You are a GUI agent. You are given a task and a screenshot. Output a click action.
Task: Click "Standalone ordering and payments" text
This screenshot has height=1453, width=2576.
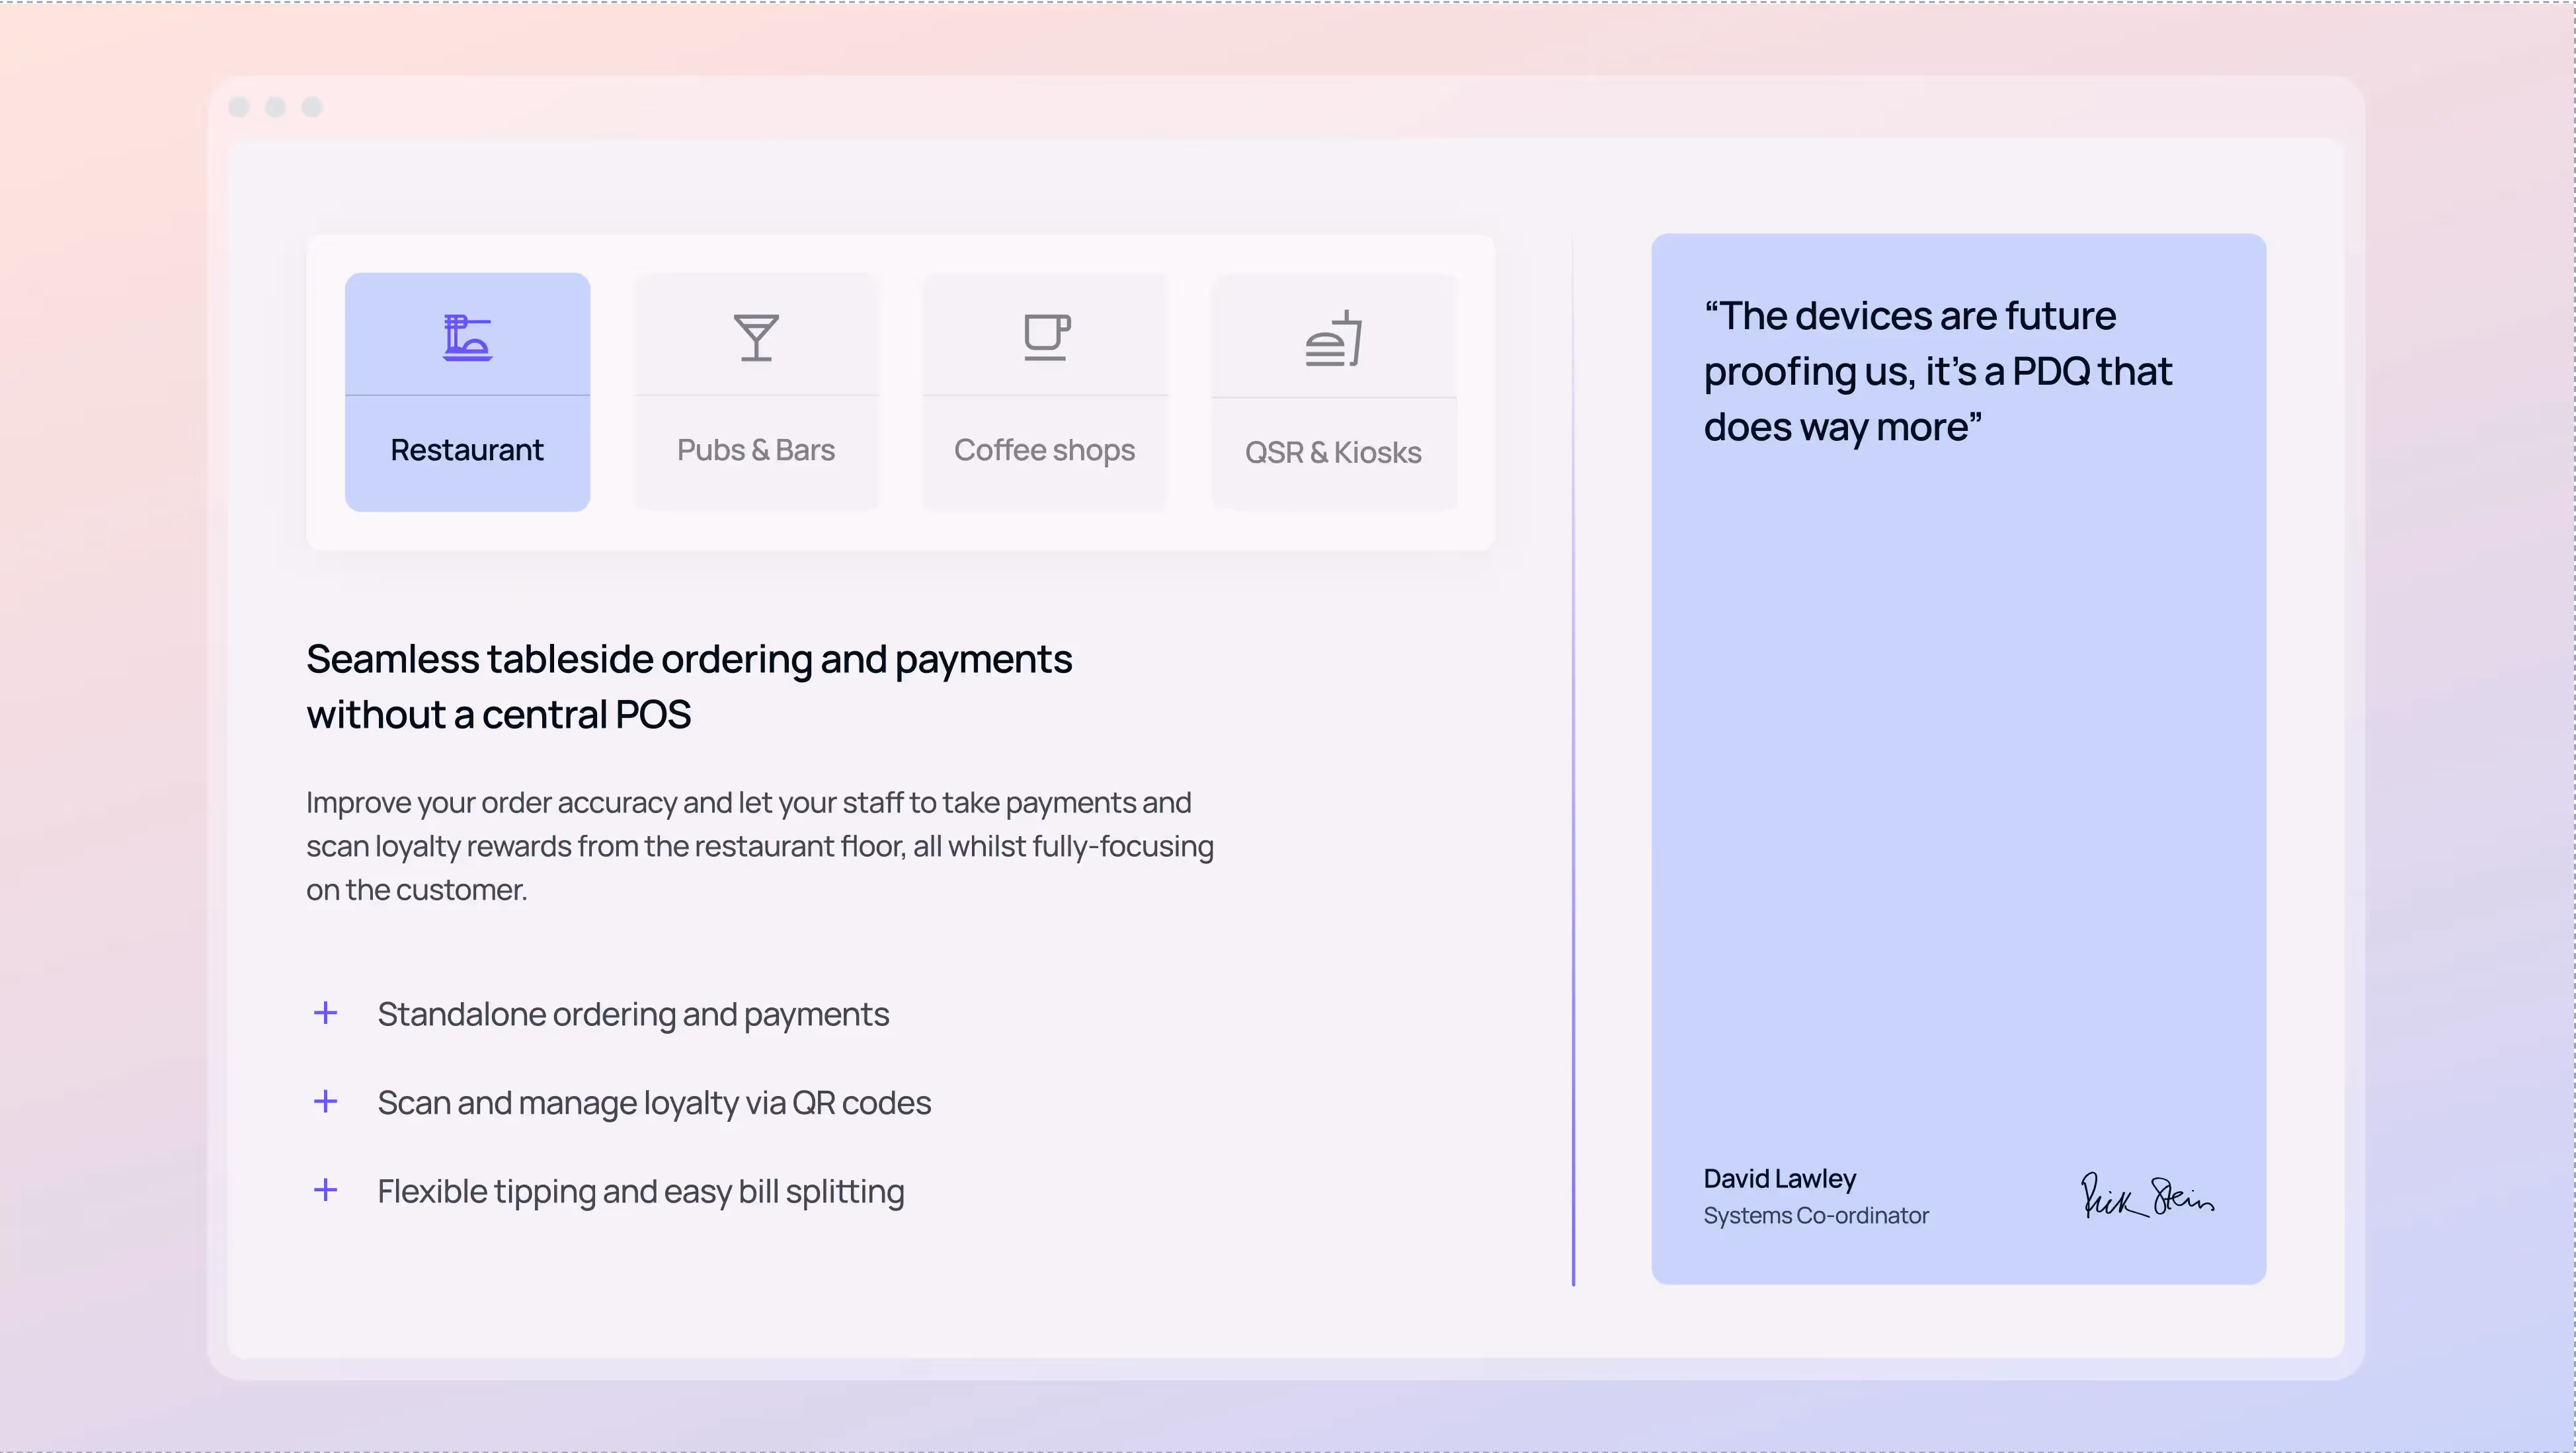[633, 1014]
